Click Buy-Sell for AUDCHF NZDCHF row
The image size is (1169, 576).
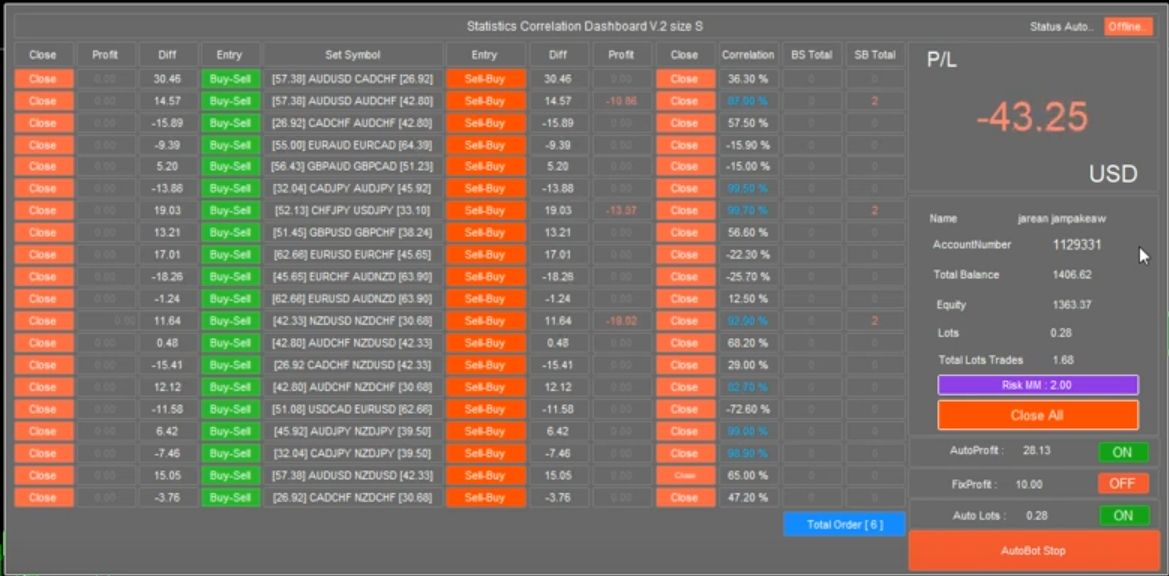click(x=230, y=387)
